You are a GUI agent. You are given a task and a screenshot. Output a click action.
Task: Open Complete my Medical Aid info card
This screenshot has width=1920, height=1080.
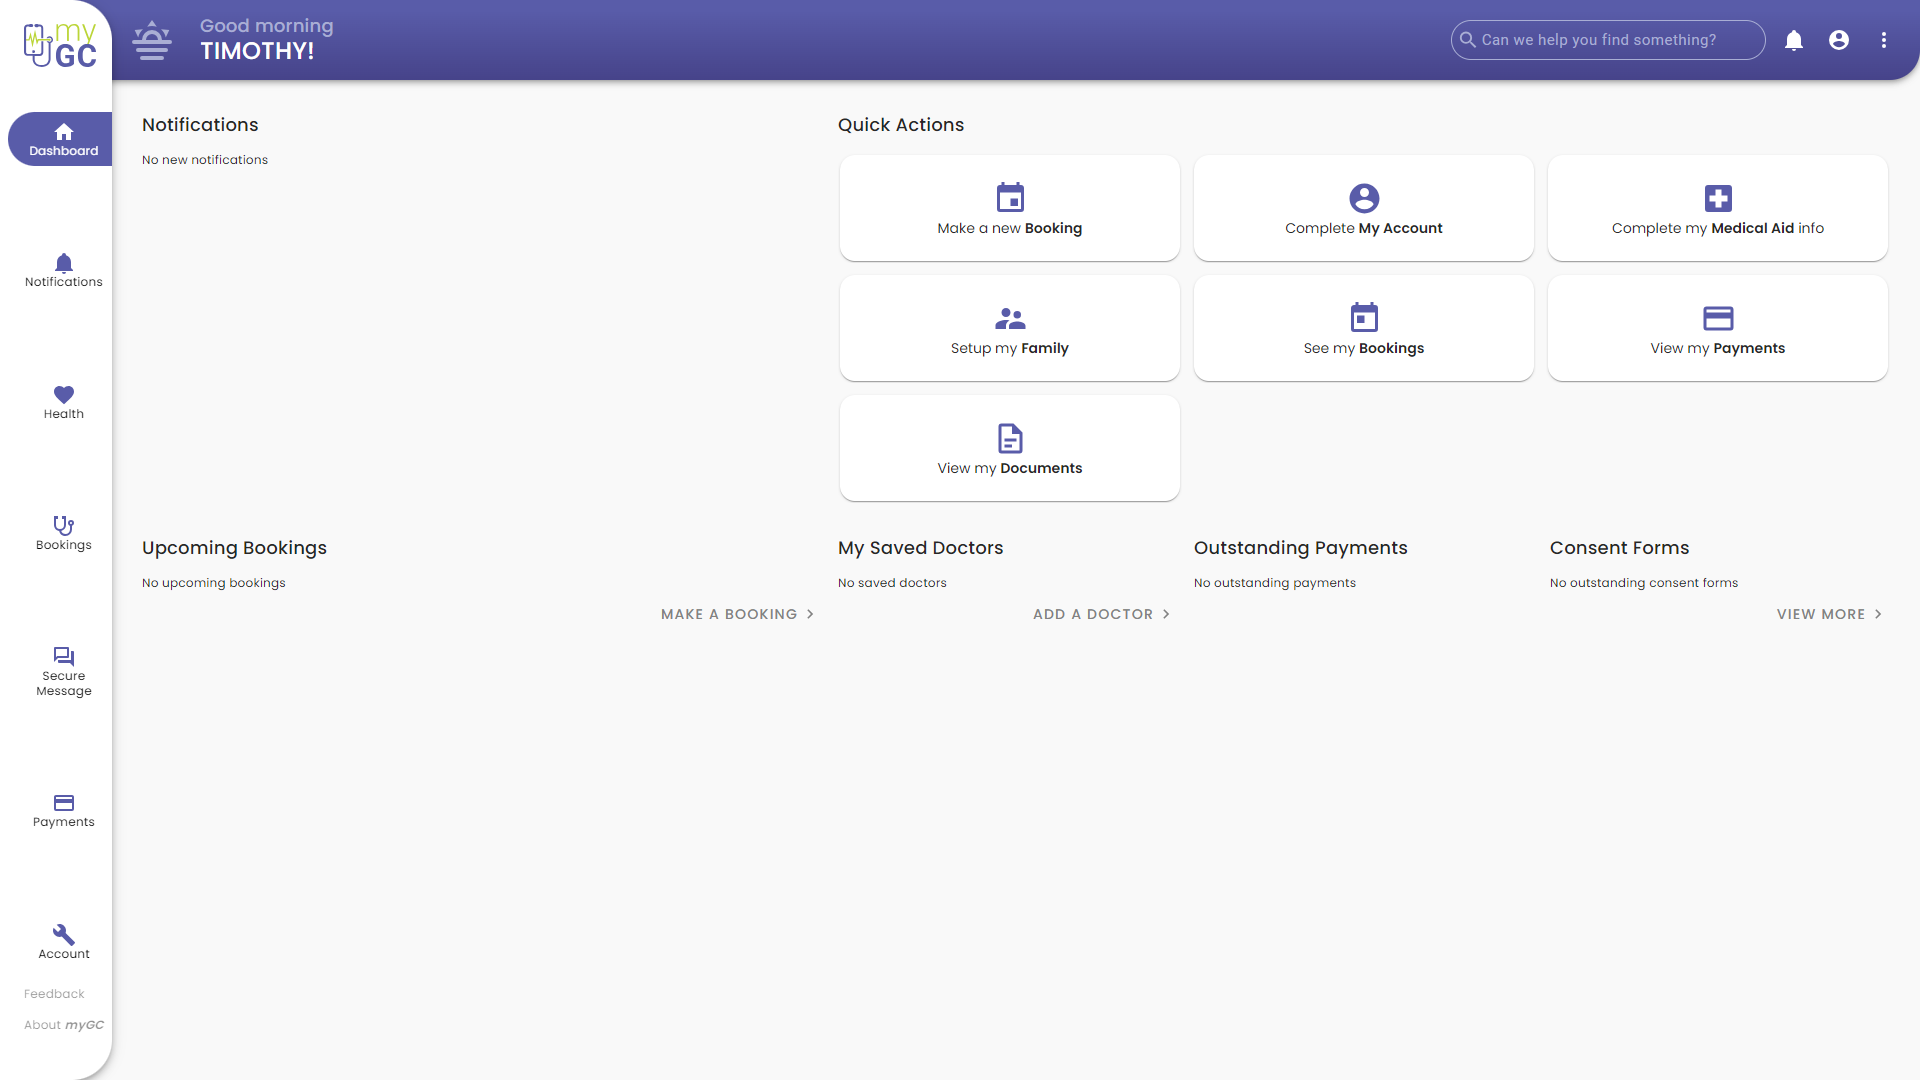click(1717, 208)
